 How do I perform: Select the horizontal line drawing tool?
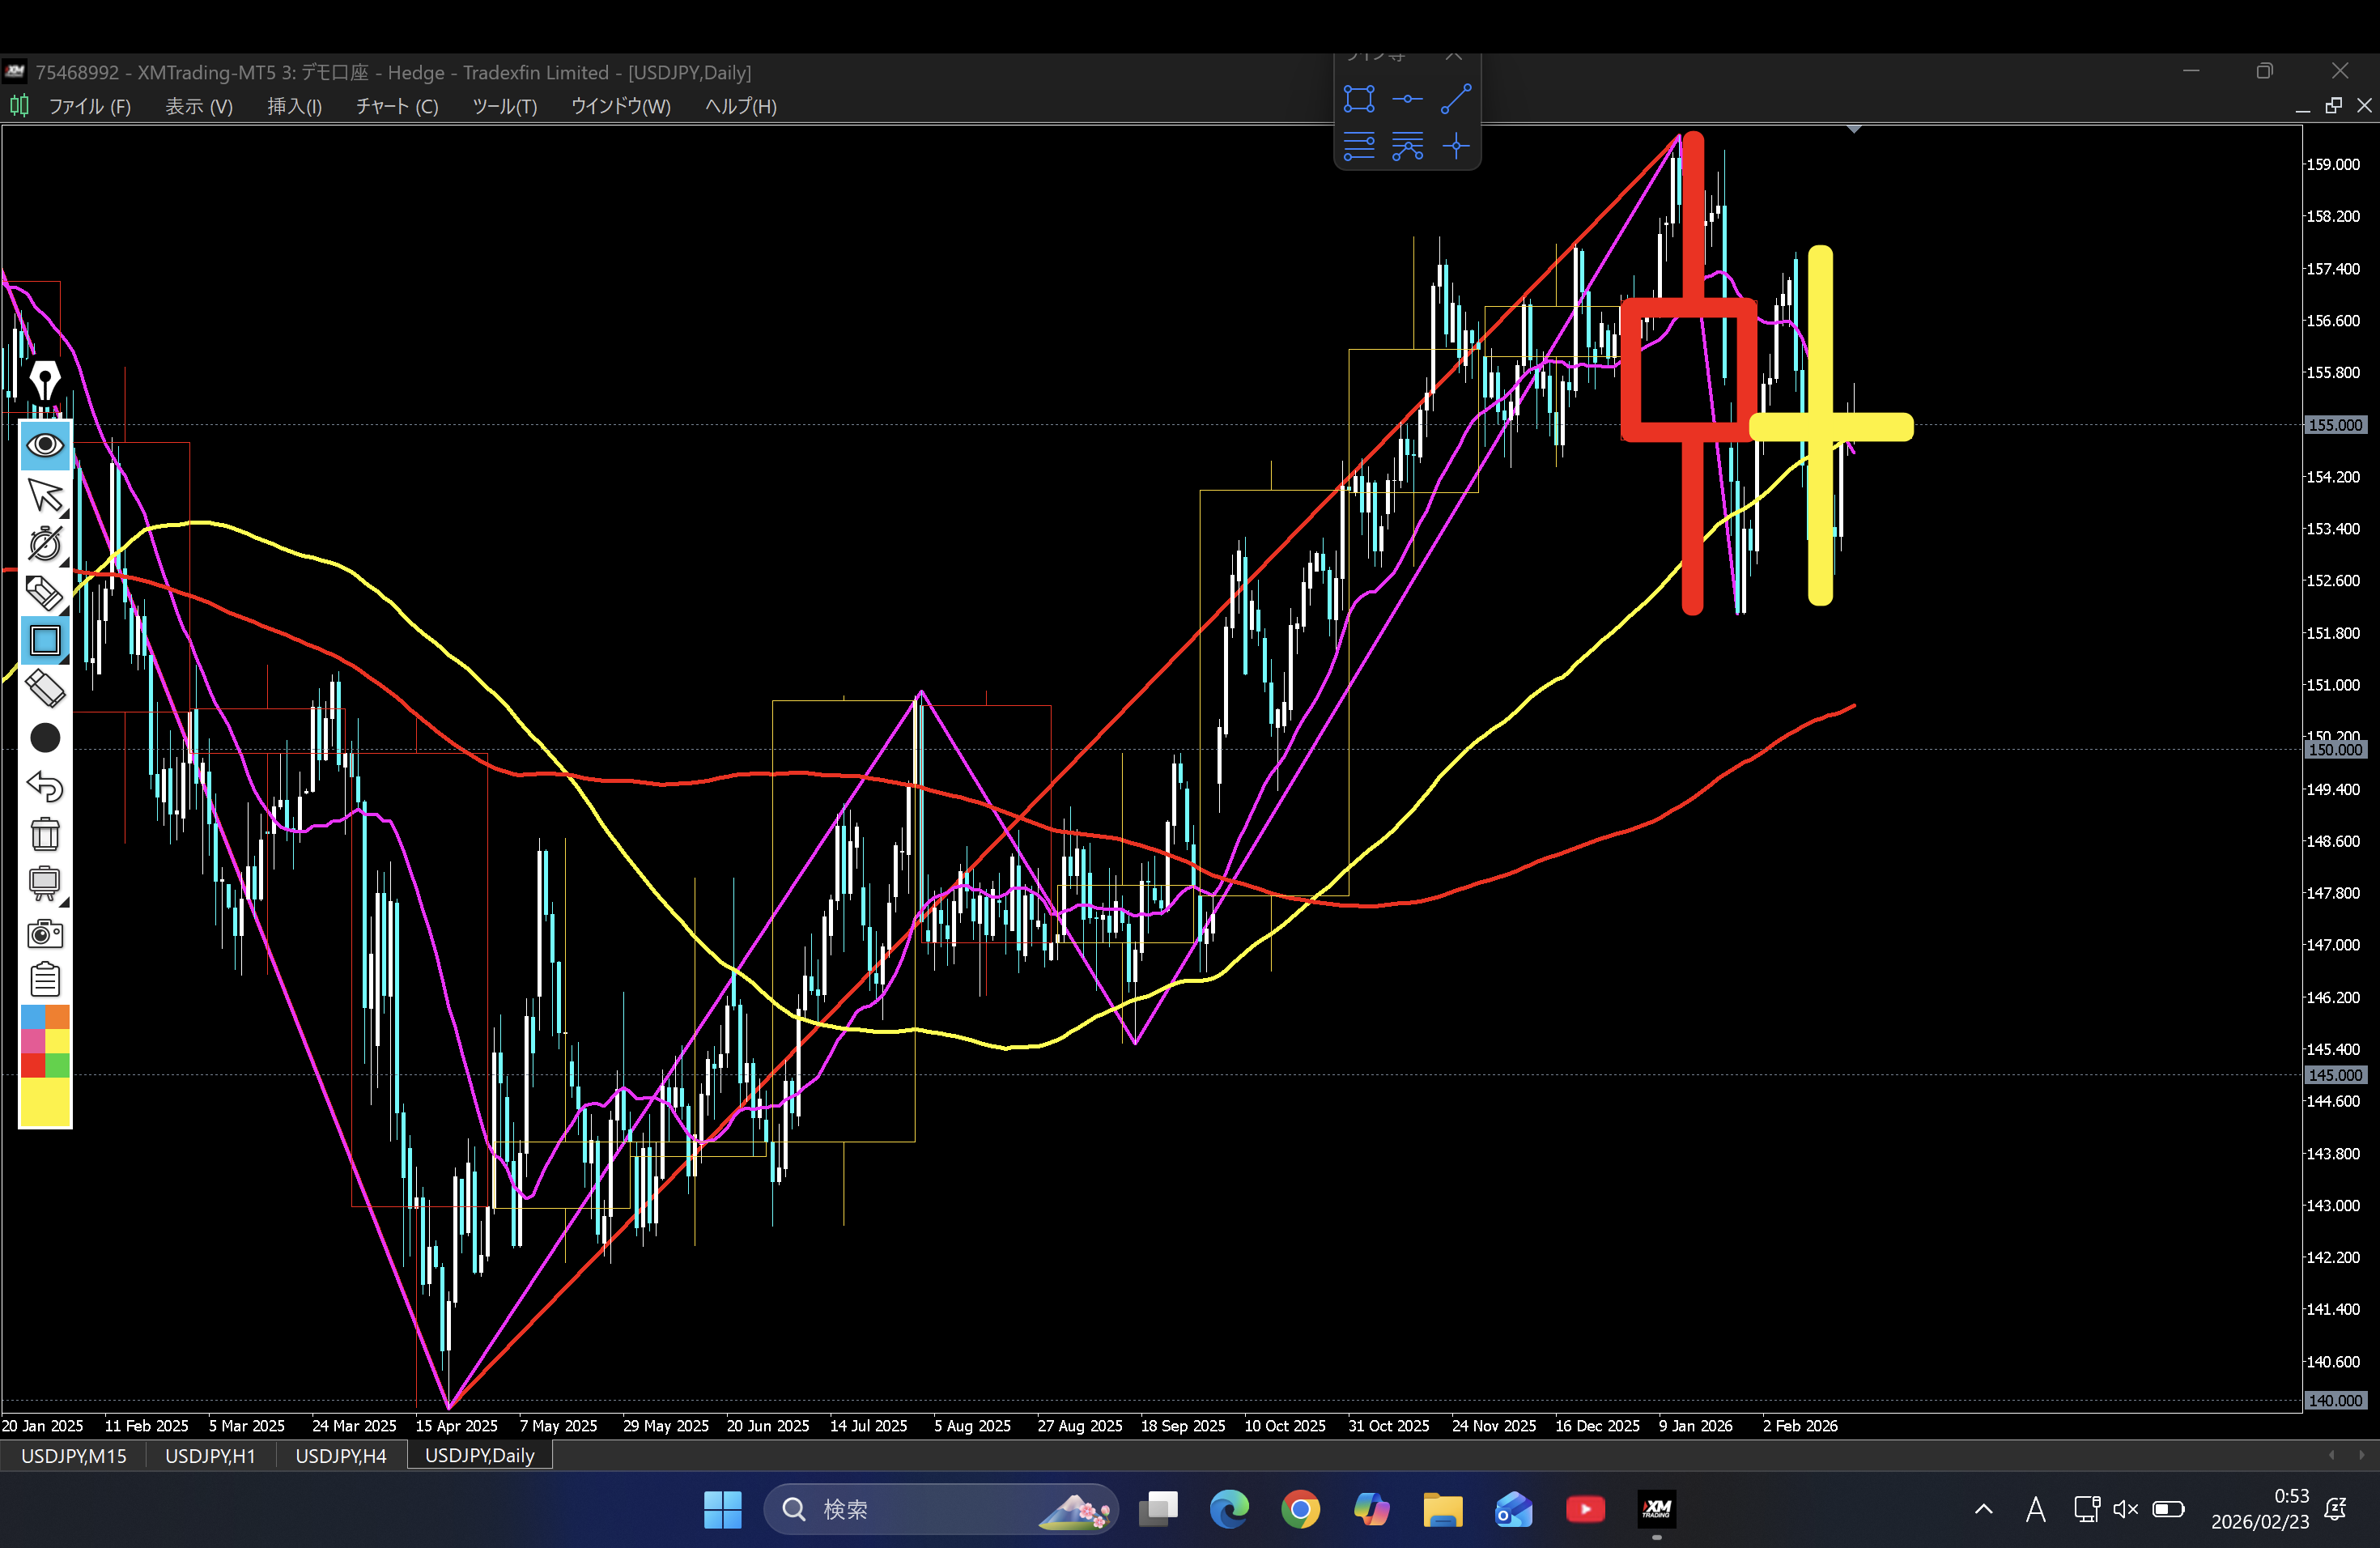tap(1407, 99)
